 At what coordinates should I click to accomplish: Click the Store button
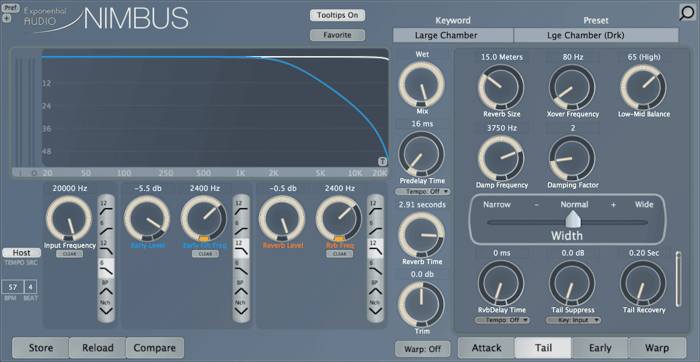click(41, 348)
